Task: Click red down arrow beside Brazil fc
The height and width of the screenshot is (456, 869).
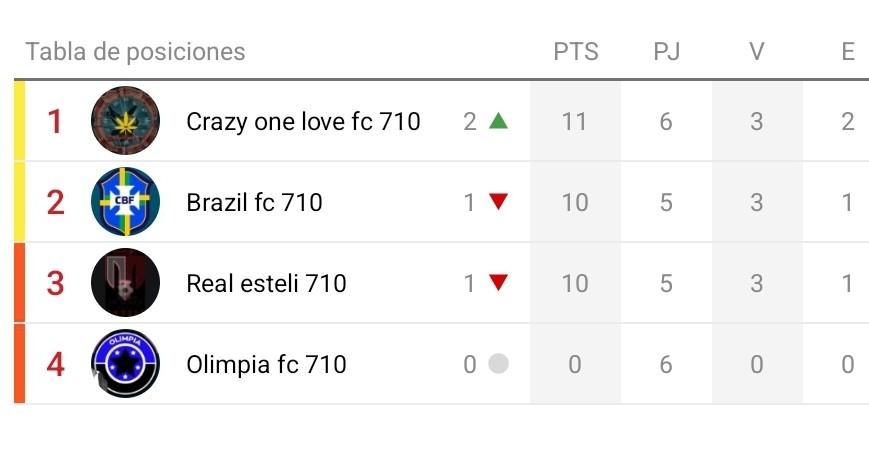Action: pyautogui.click(x=498, y=202)
